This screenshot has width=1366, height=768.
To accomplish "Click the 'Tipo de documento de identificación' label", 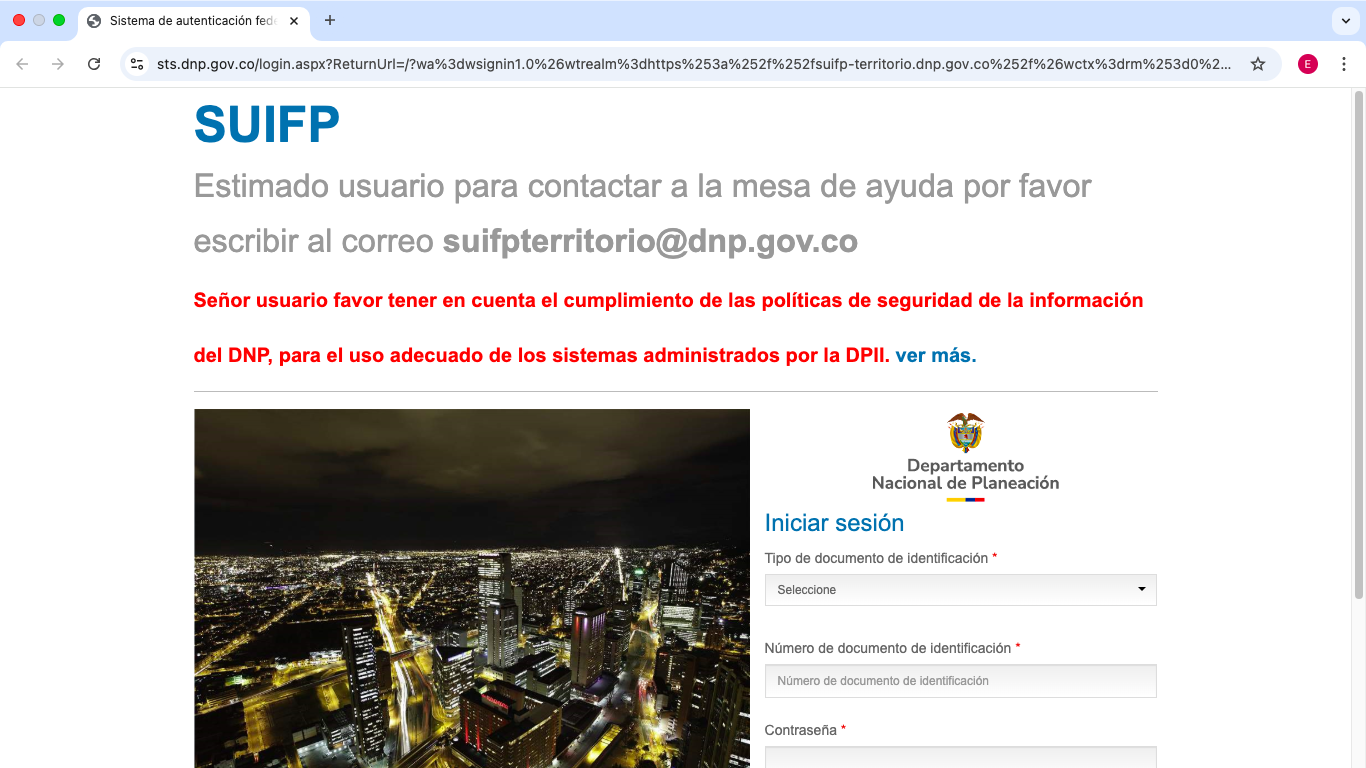I will coord(876,558).
